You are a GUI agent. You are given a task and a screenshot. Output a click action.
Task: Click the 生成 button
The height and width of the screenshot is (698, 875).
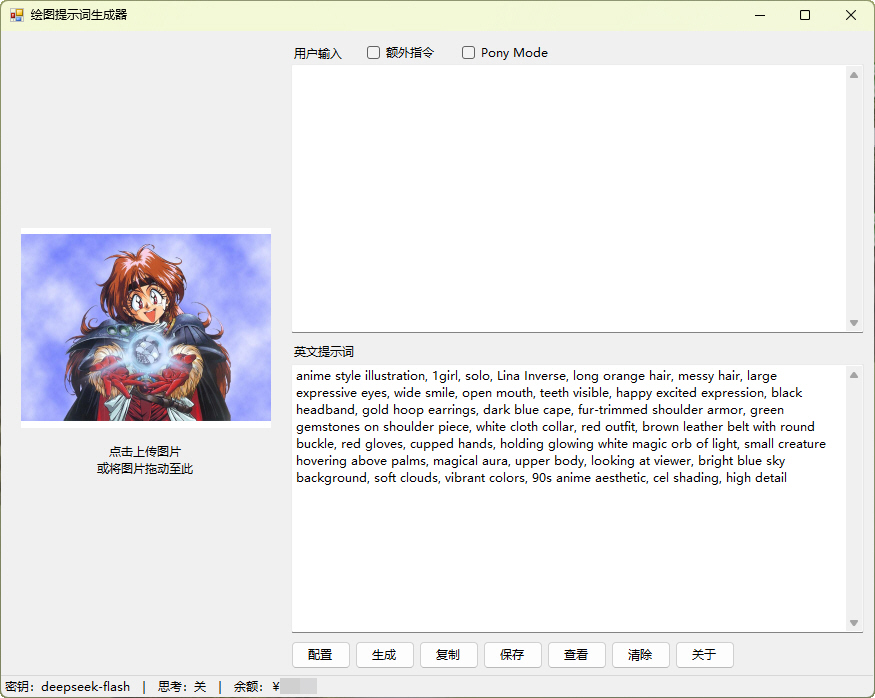pos(384,654)
